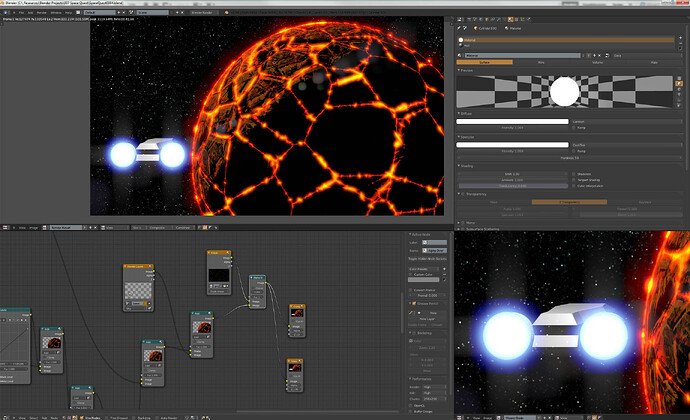690x420 pixels.
Task: Set preview to highlighted sphere icon
Action: [679, 84]
